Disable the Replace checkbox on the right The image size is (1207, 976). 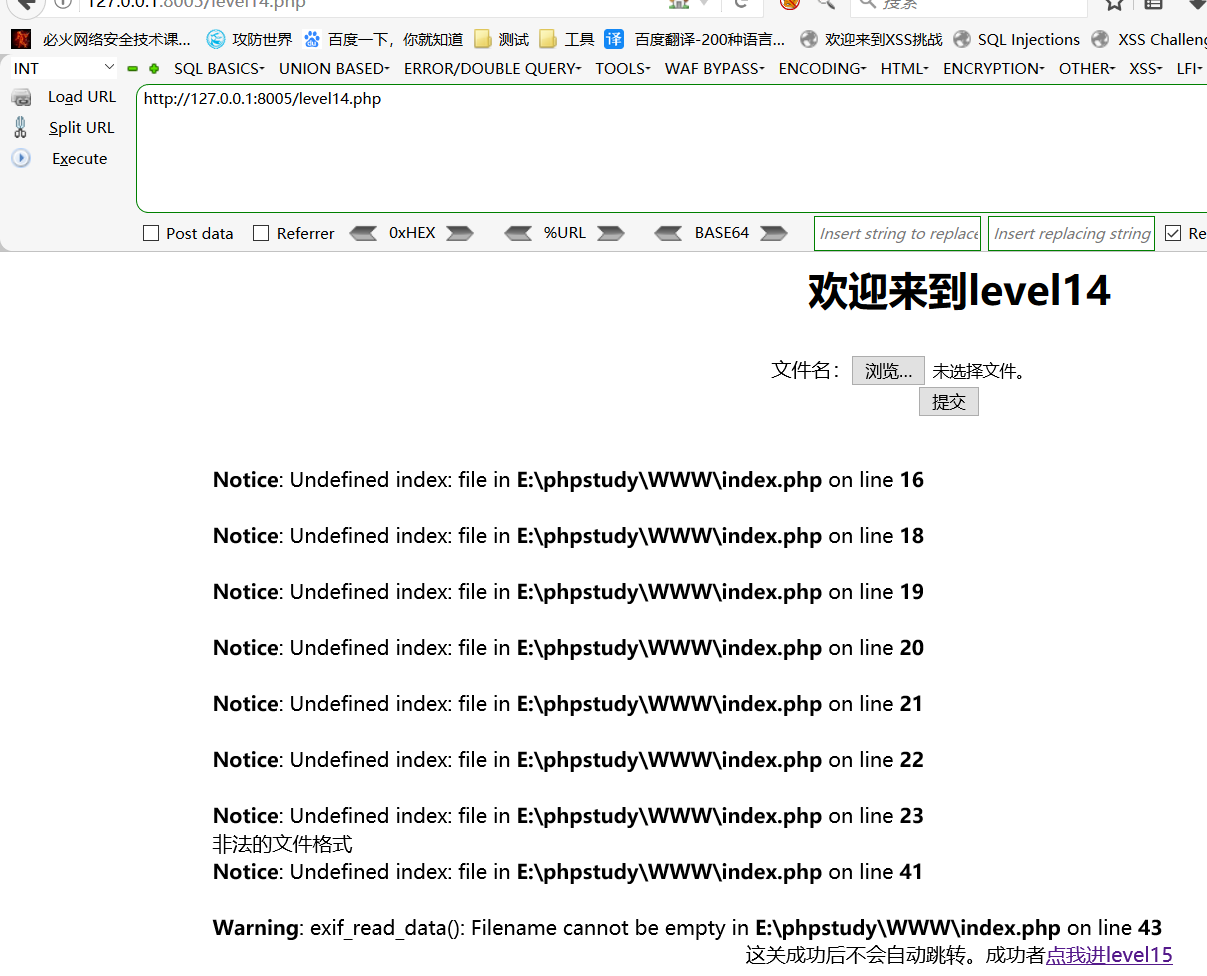1173,233
